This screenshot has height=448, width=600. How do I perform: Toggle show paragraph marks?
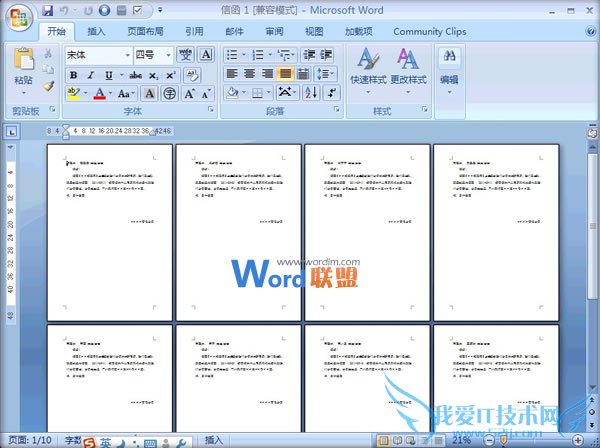click(x=331, y=93)
